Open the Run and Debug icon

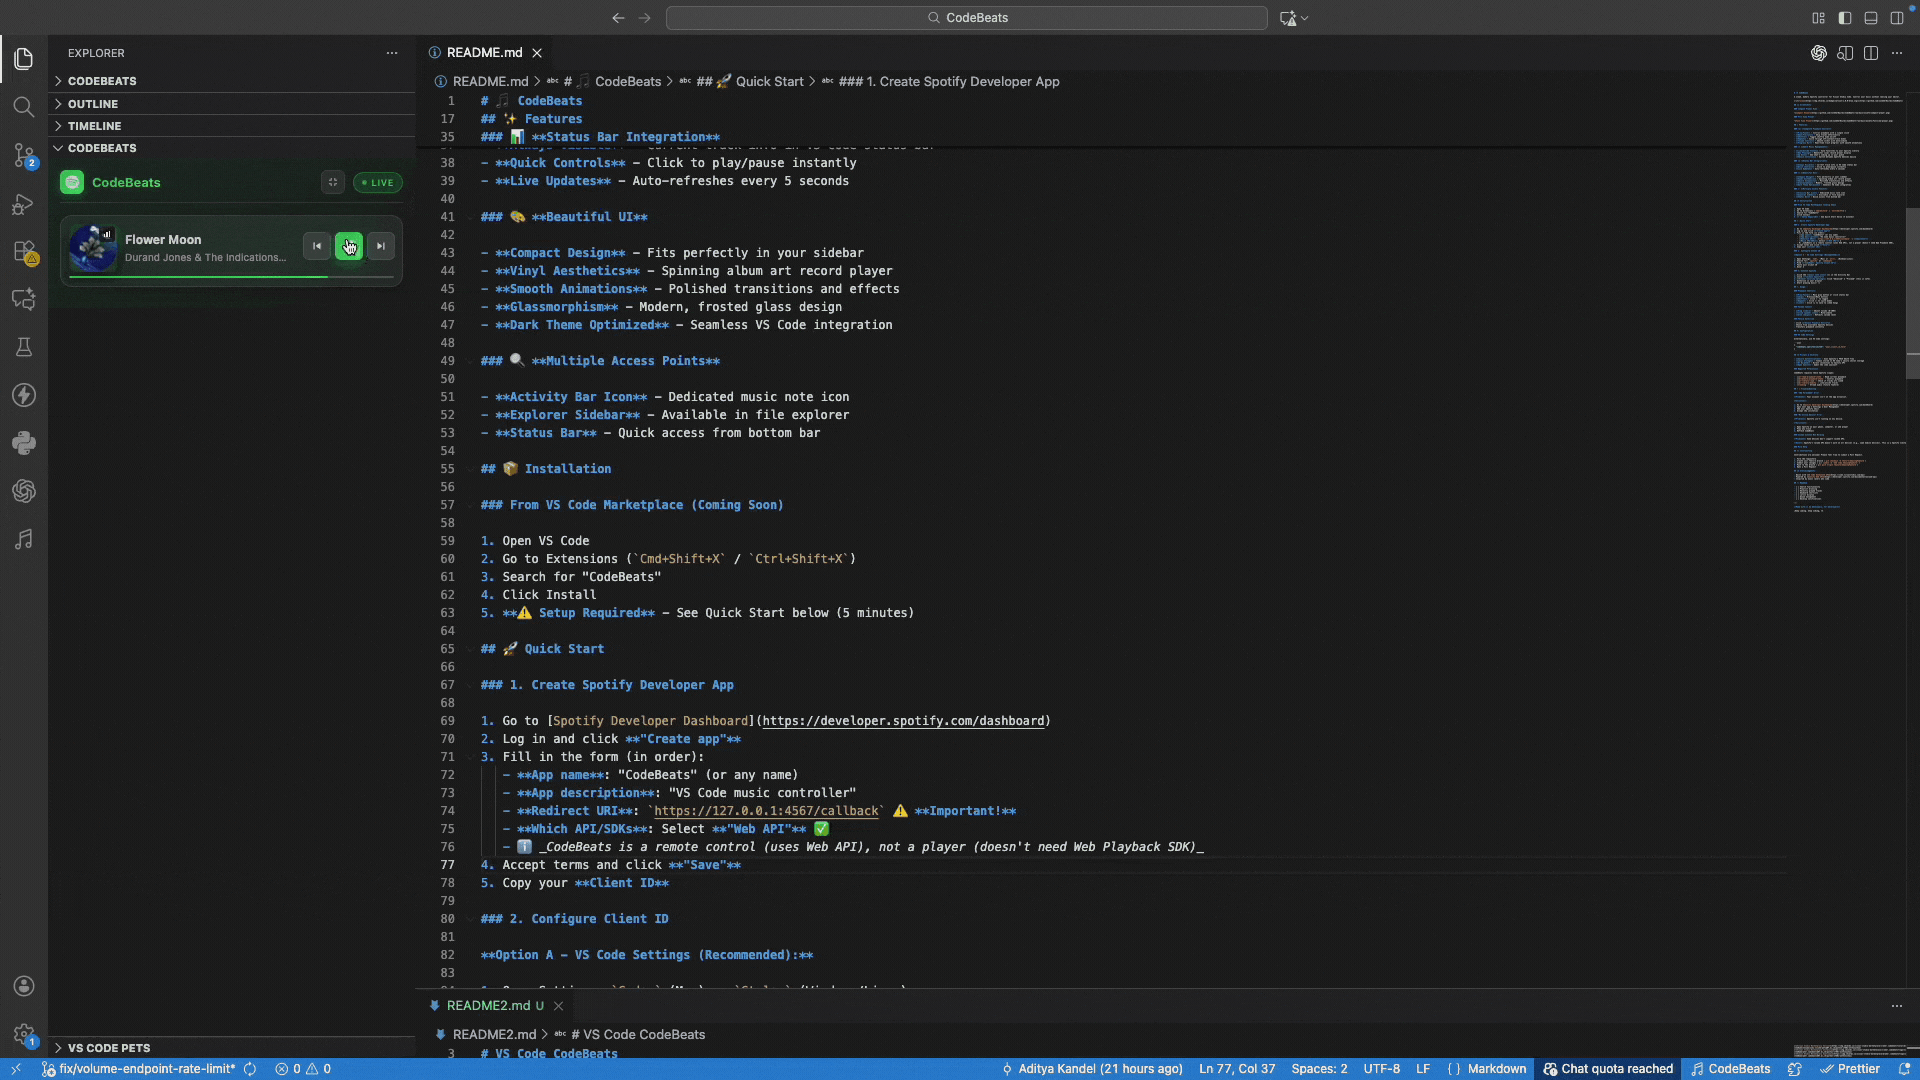pyautogui.click(x=24, y=204)
